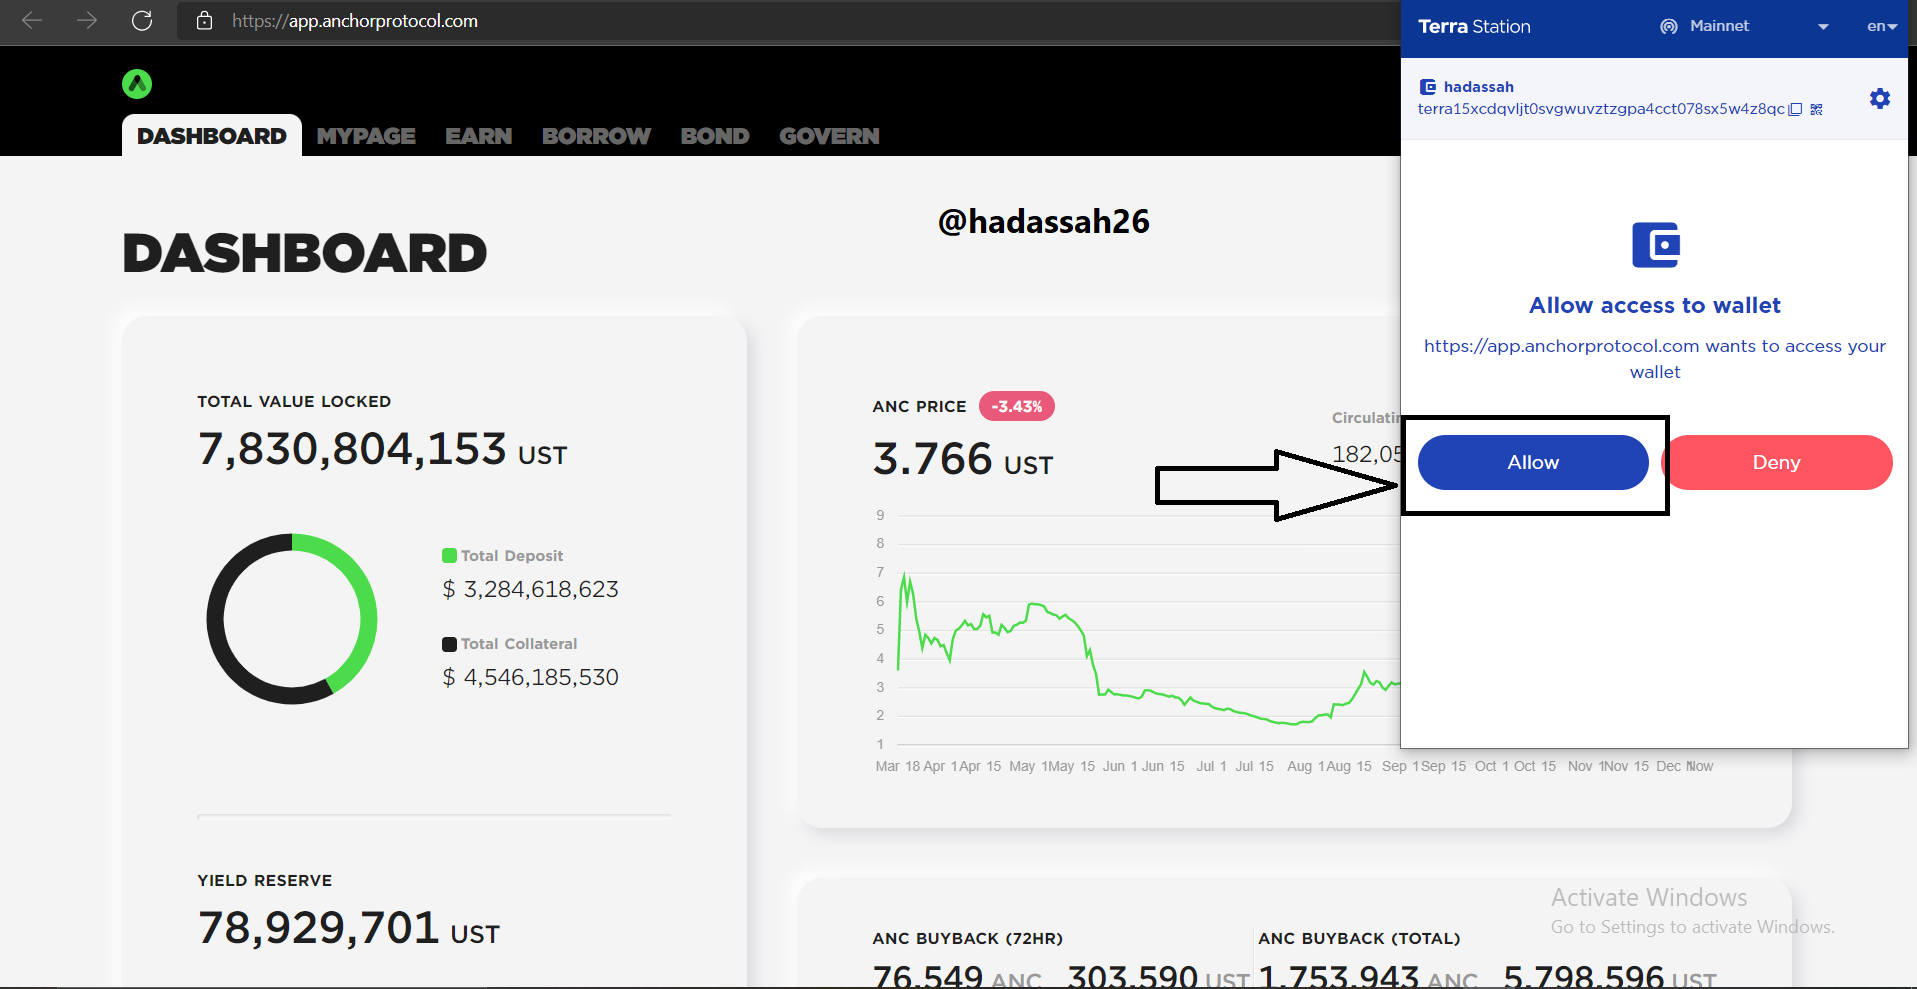Click the DASHBOARD page heading

click(305, 253)
